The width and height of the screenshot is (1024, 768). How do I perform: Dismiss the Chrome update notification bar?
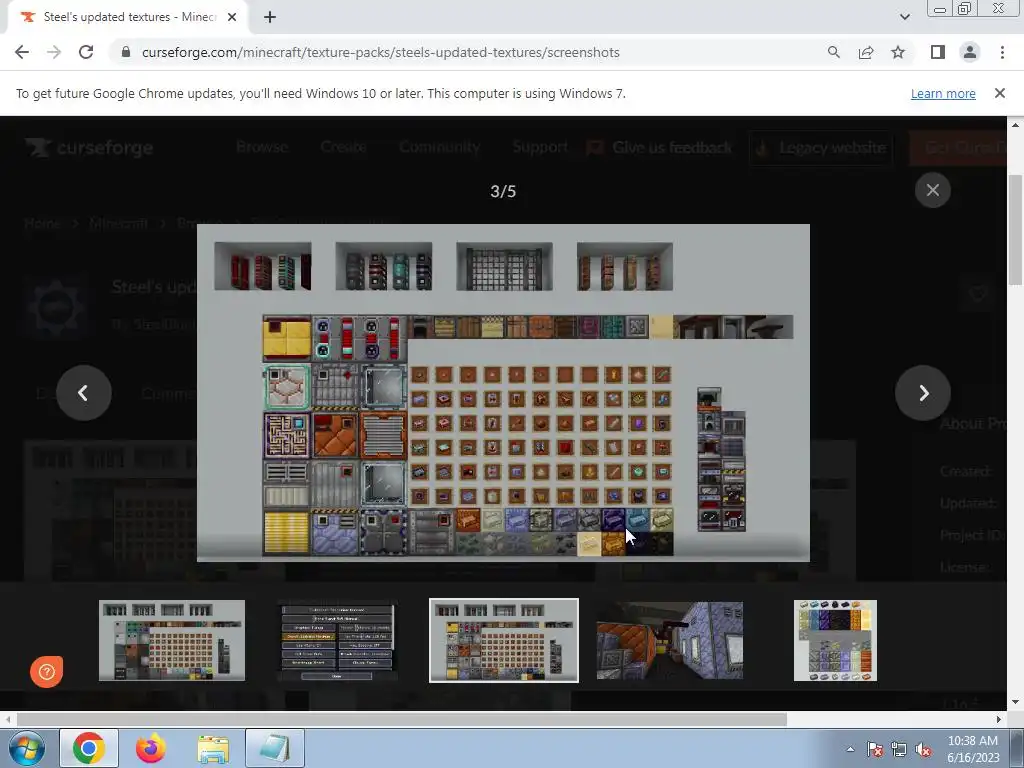click(999, 93)
